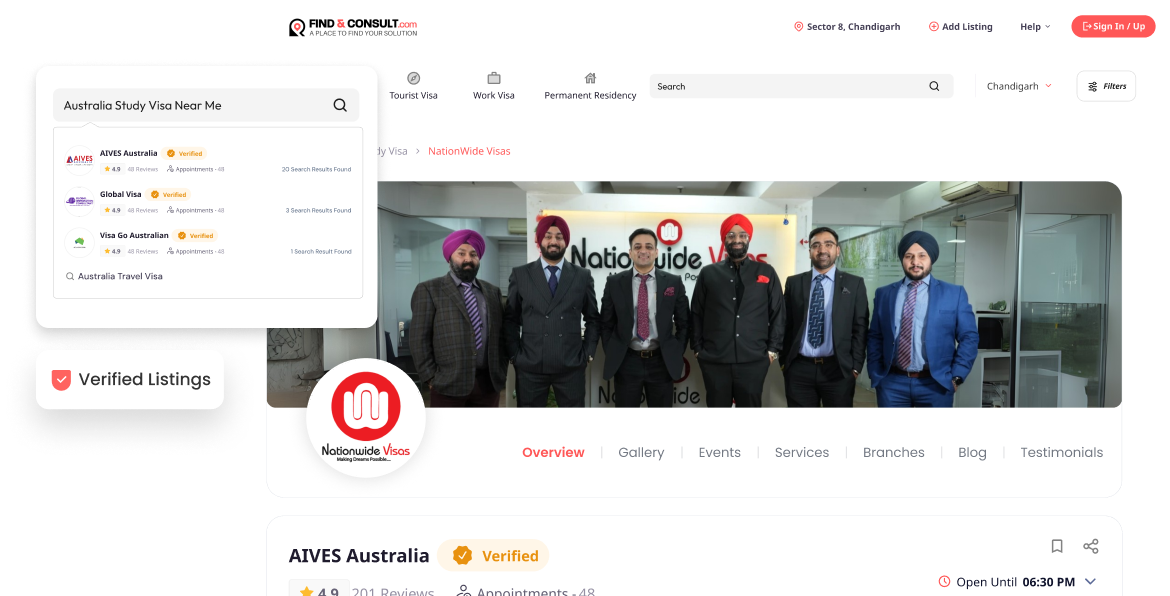Click the Sector 8, Chandigarh location

pyautogui.click(x=847, y=27)
